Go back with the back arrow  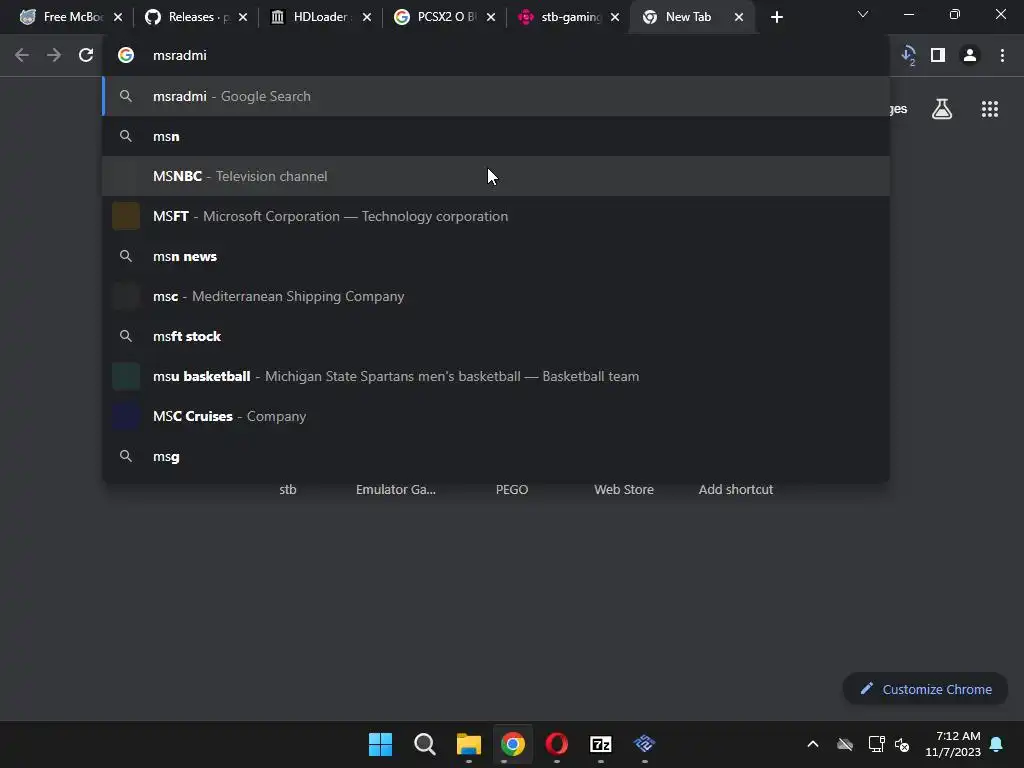point(22,56)
